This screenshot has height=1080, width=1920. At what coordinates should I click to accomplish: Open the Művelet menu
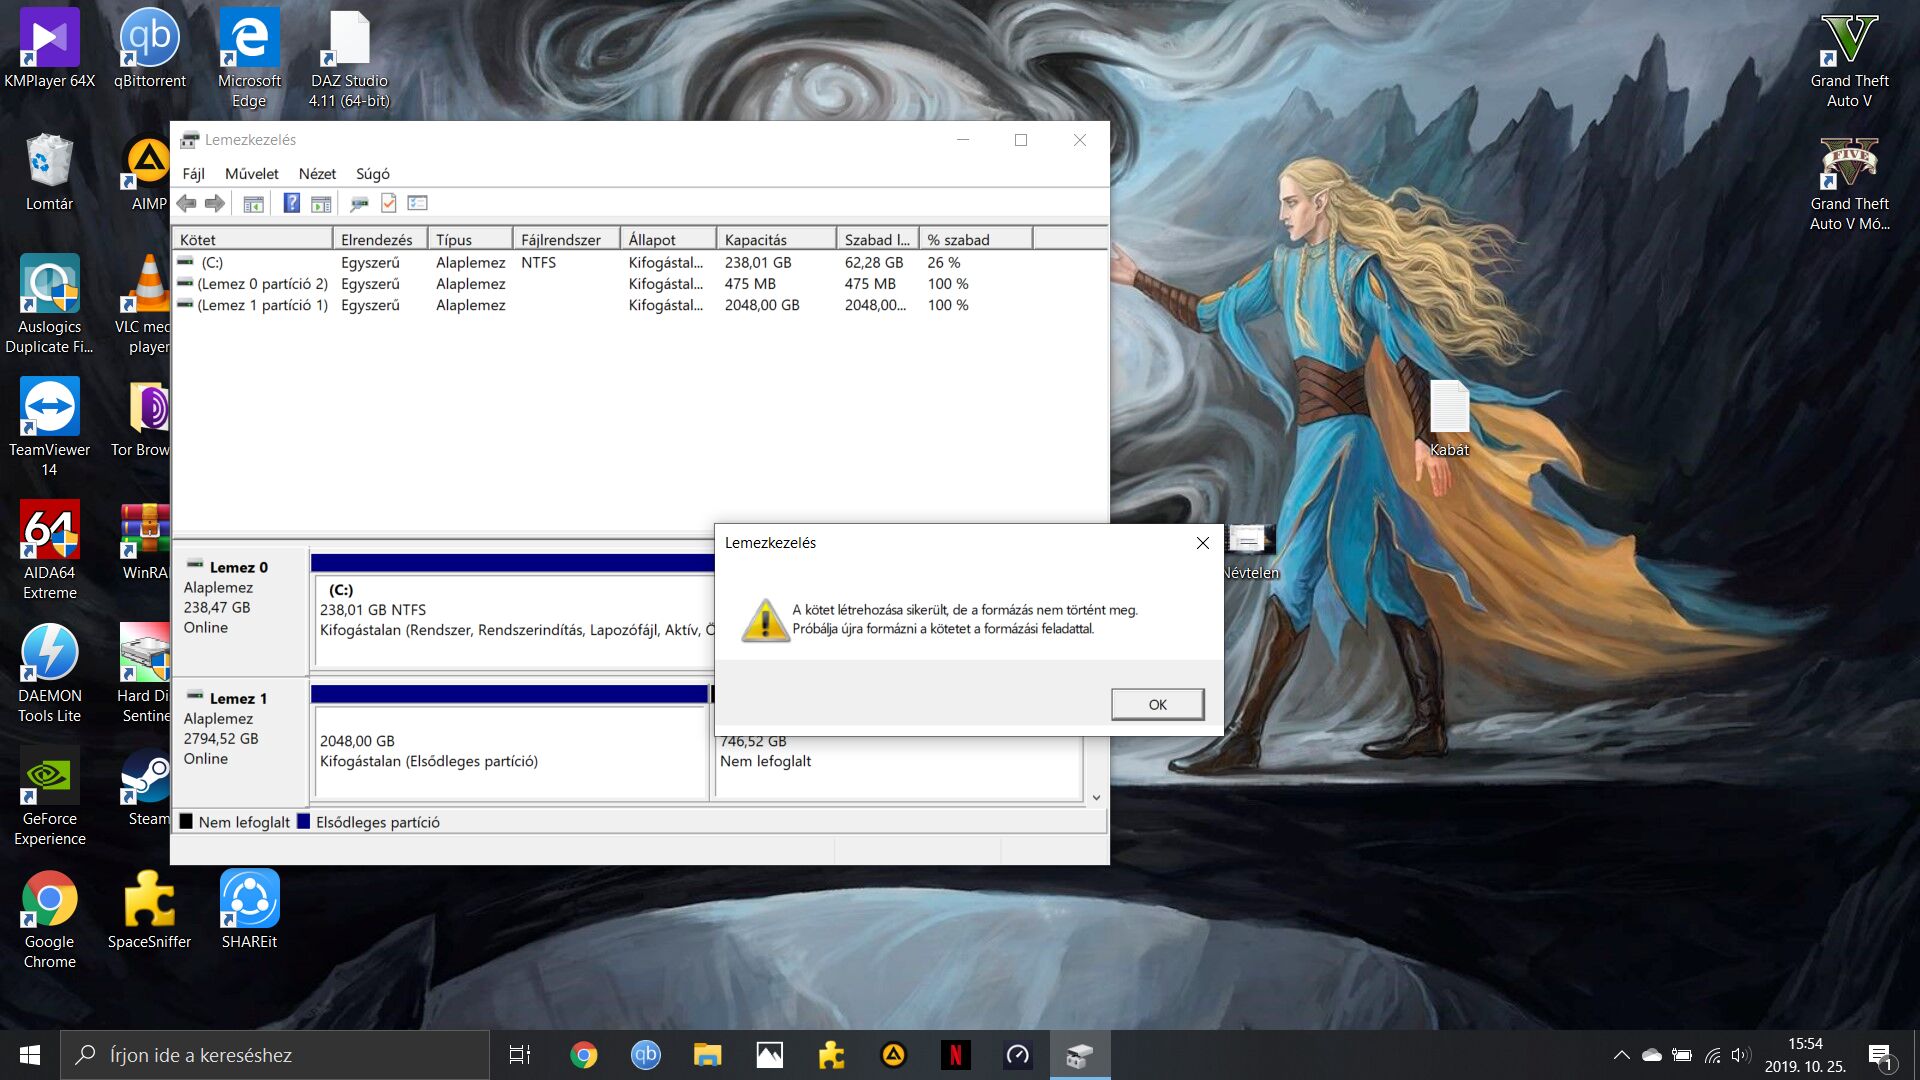pyautogui.click(x=251, y=174)
